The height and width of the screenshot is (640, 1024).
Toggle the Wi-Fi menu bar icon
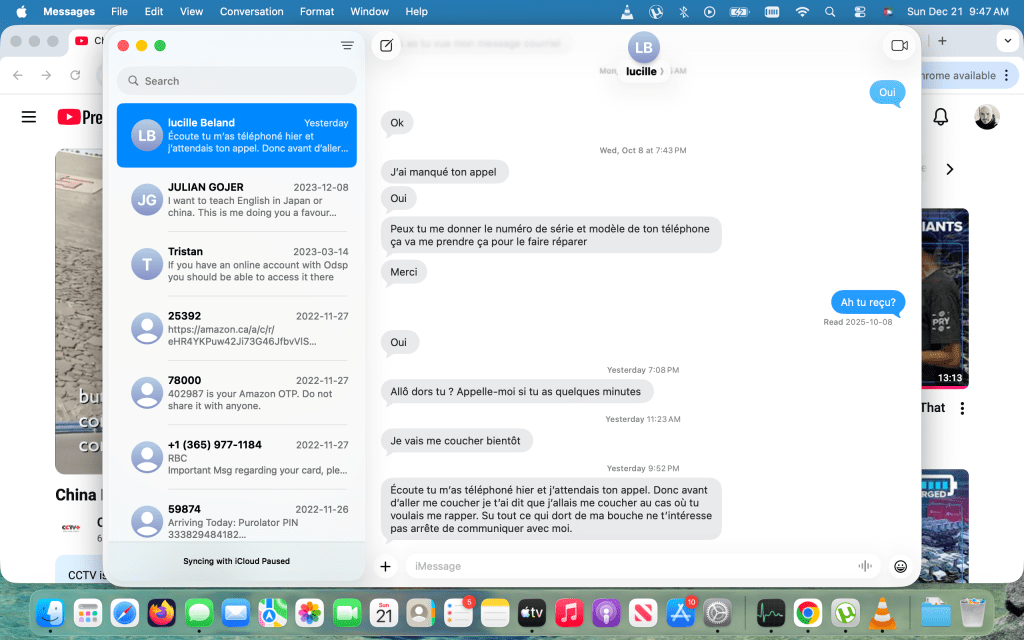click(801, 12)
